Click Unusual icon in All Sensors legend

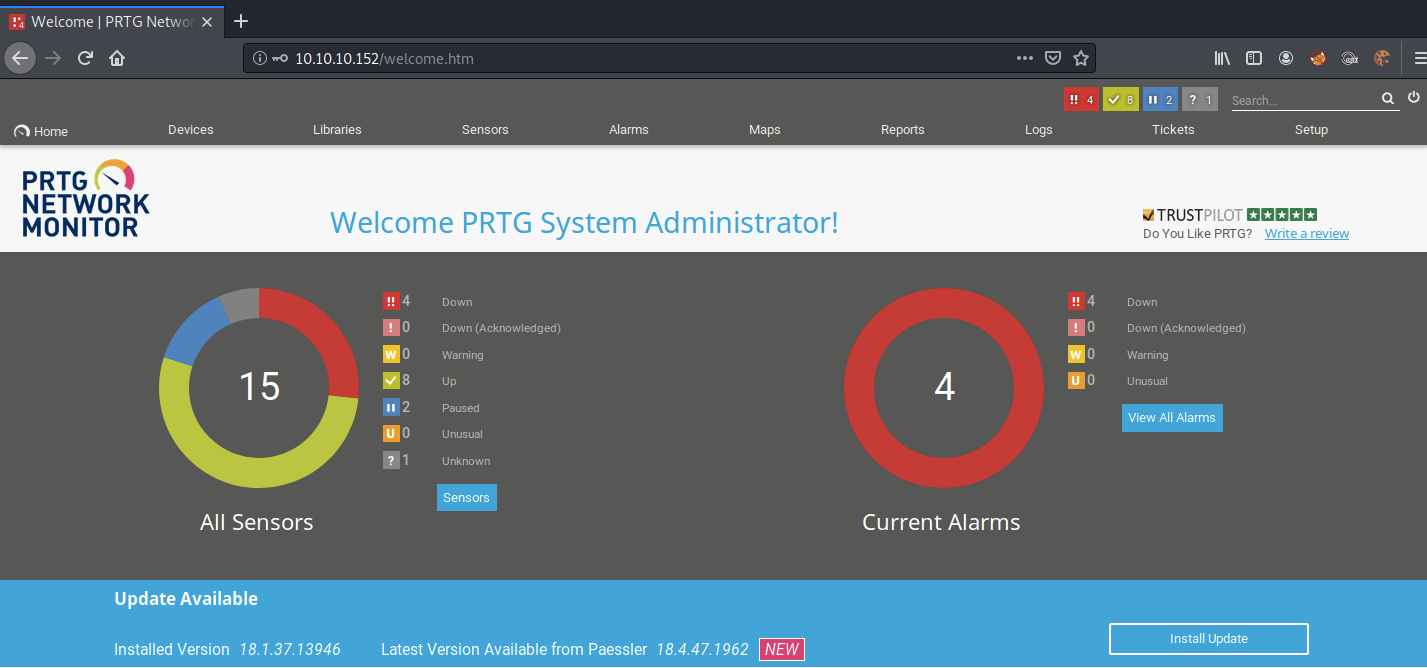coord(391,433)
